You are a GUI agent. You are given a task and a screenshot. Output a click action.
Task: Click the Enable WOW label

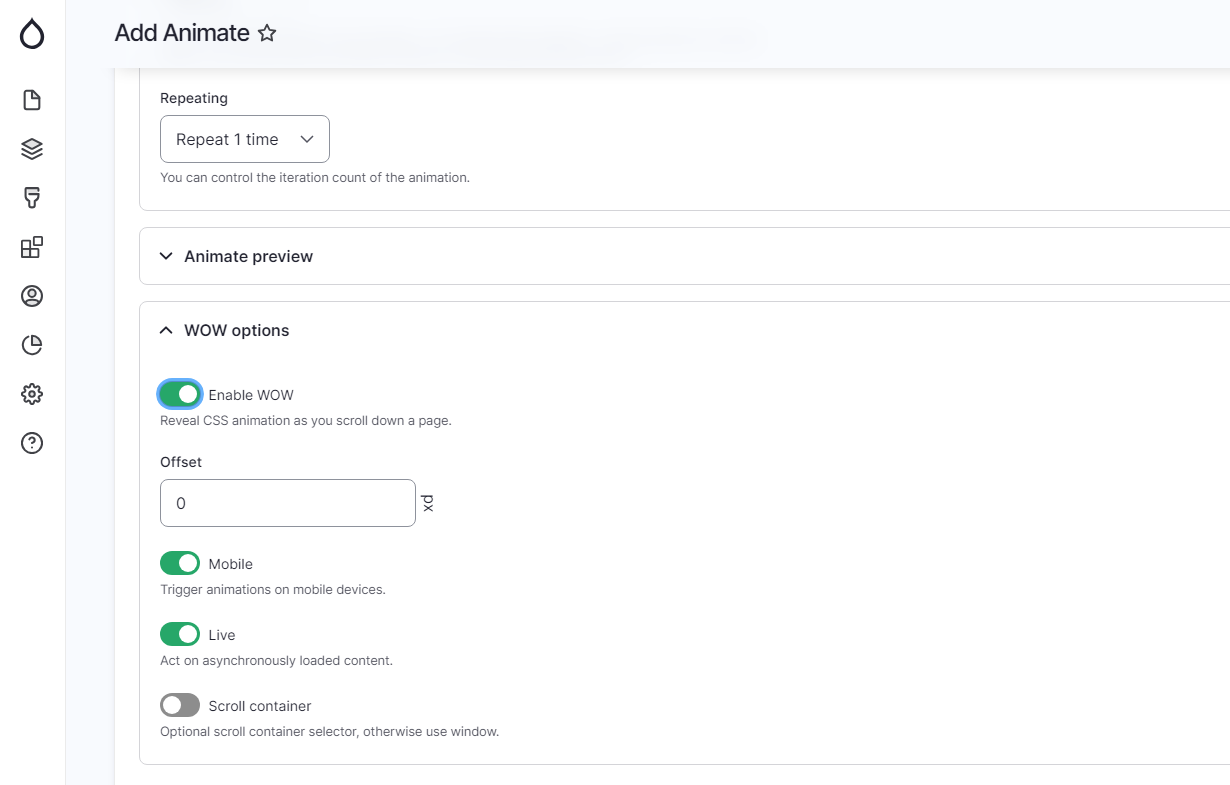[251, 395]
